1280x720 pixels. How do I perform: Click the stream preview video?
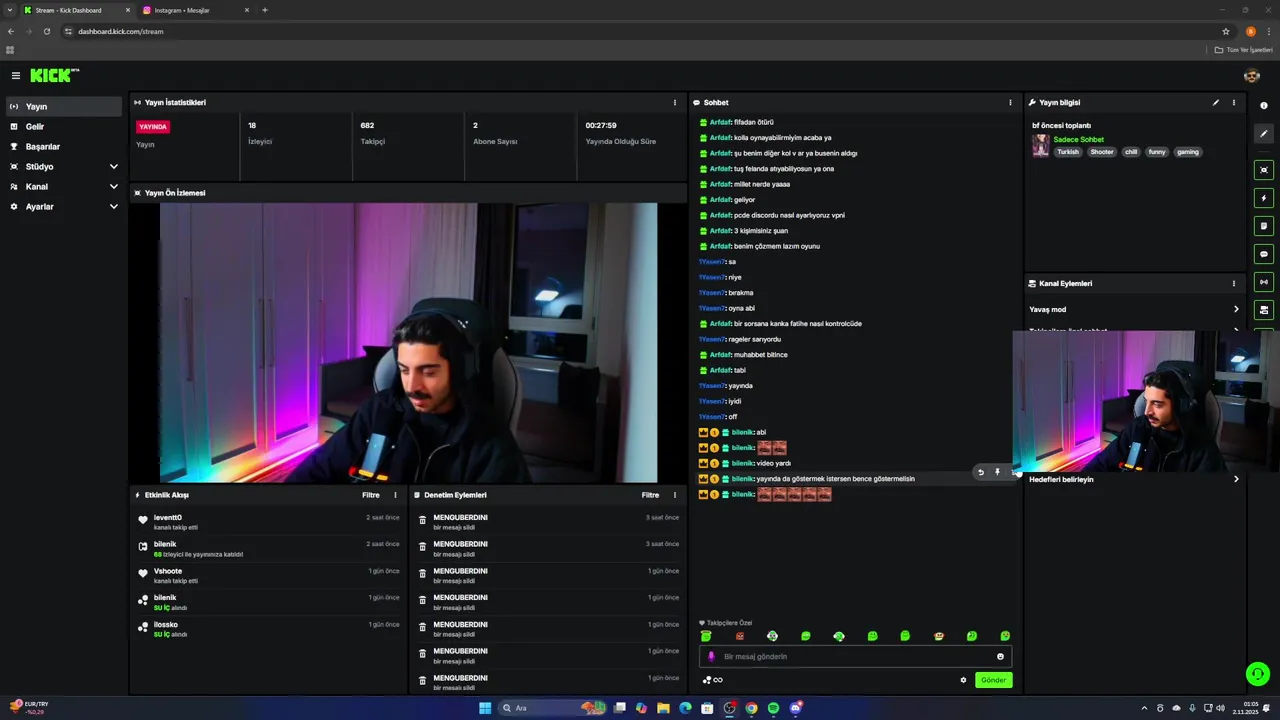(x=408, y=343)
